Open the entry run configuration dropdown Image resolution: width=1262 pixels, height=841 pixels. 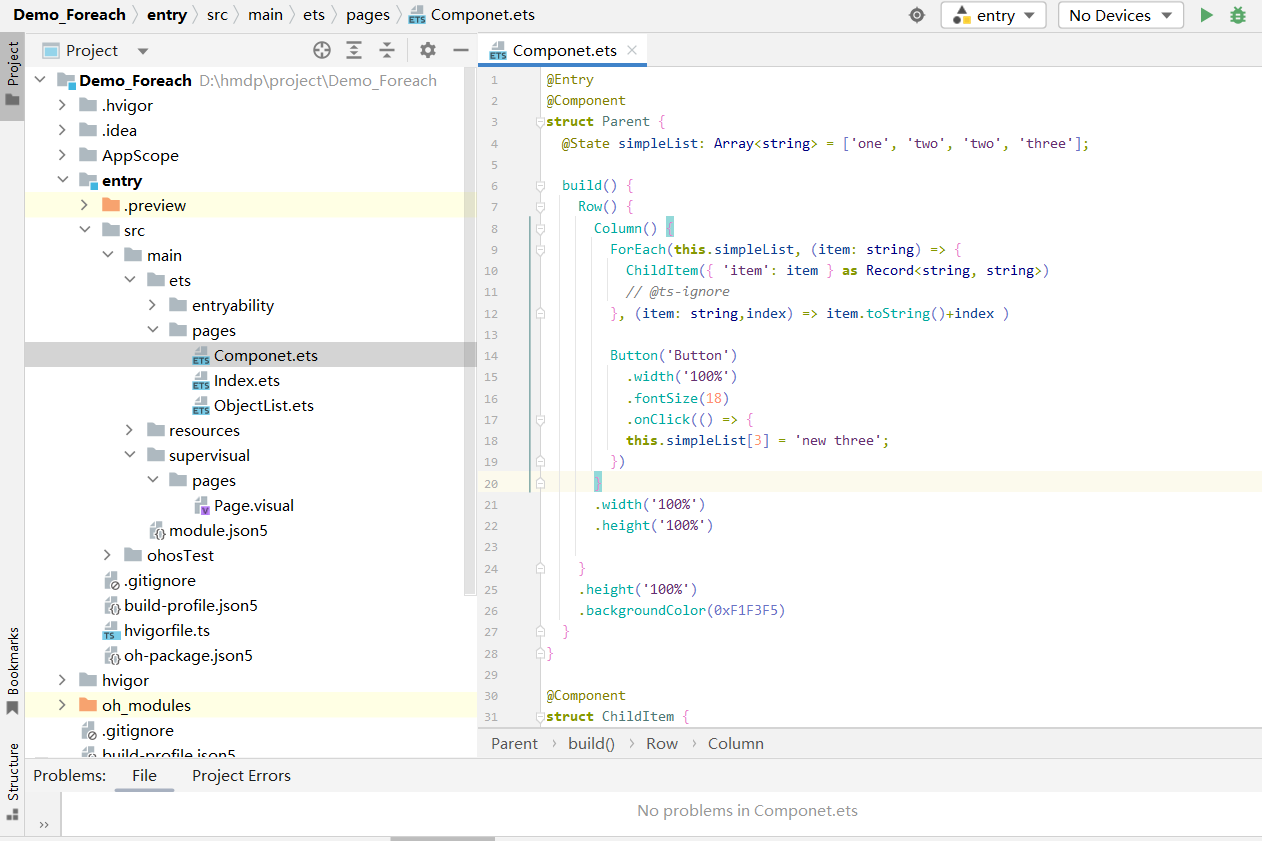point(993,15)
